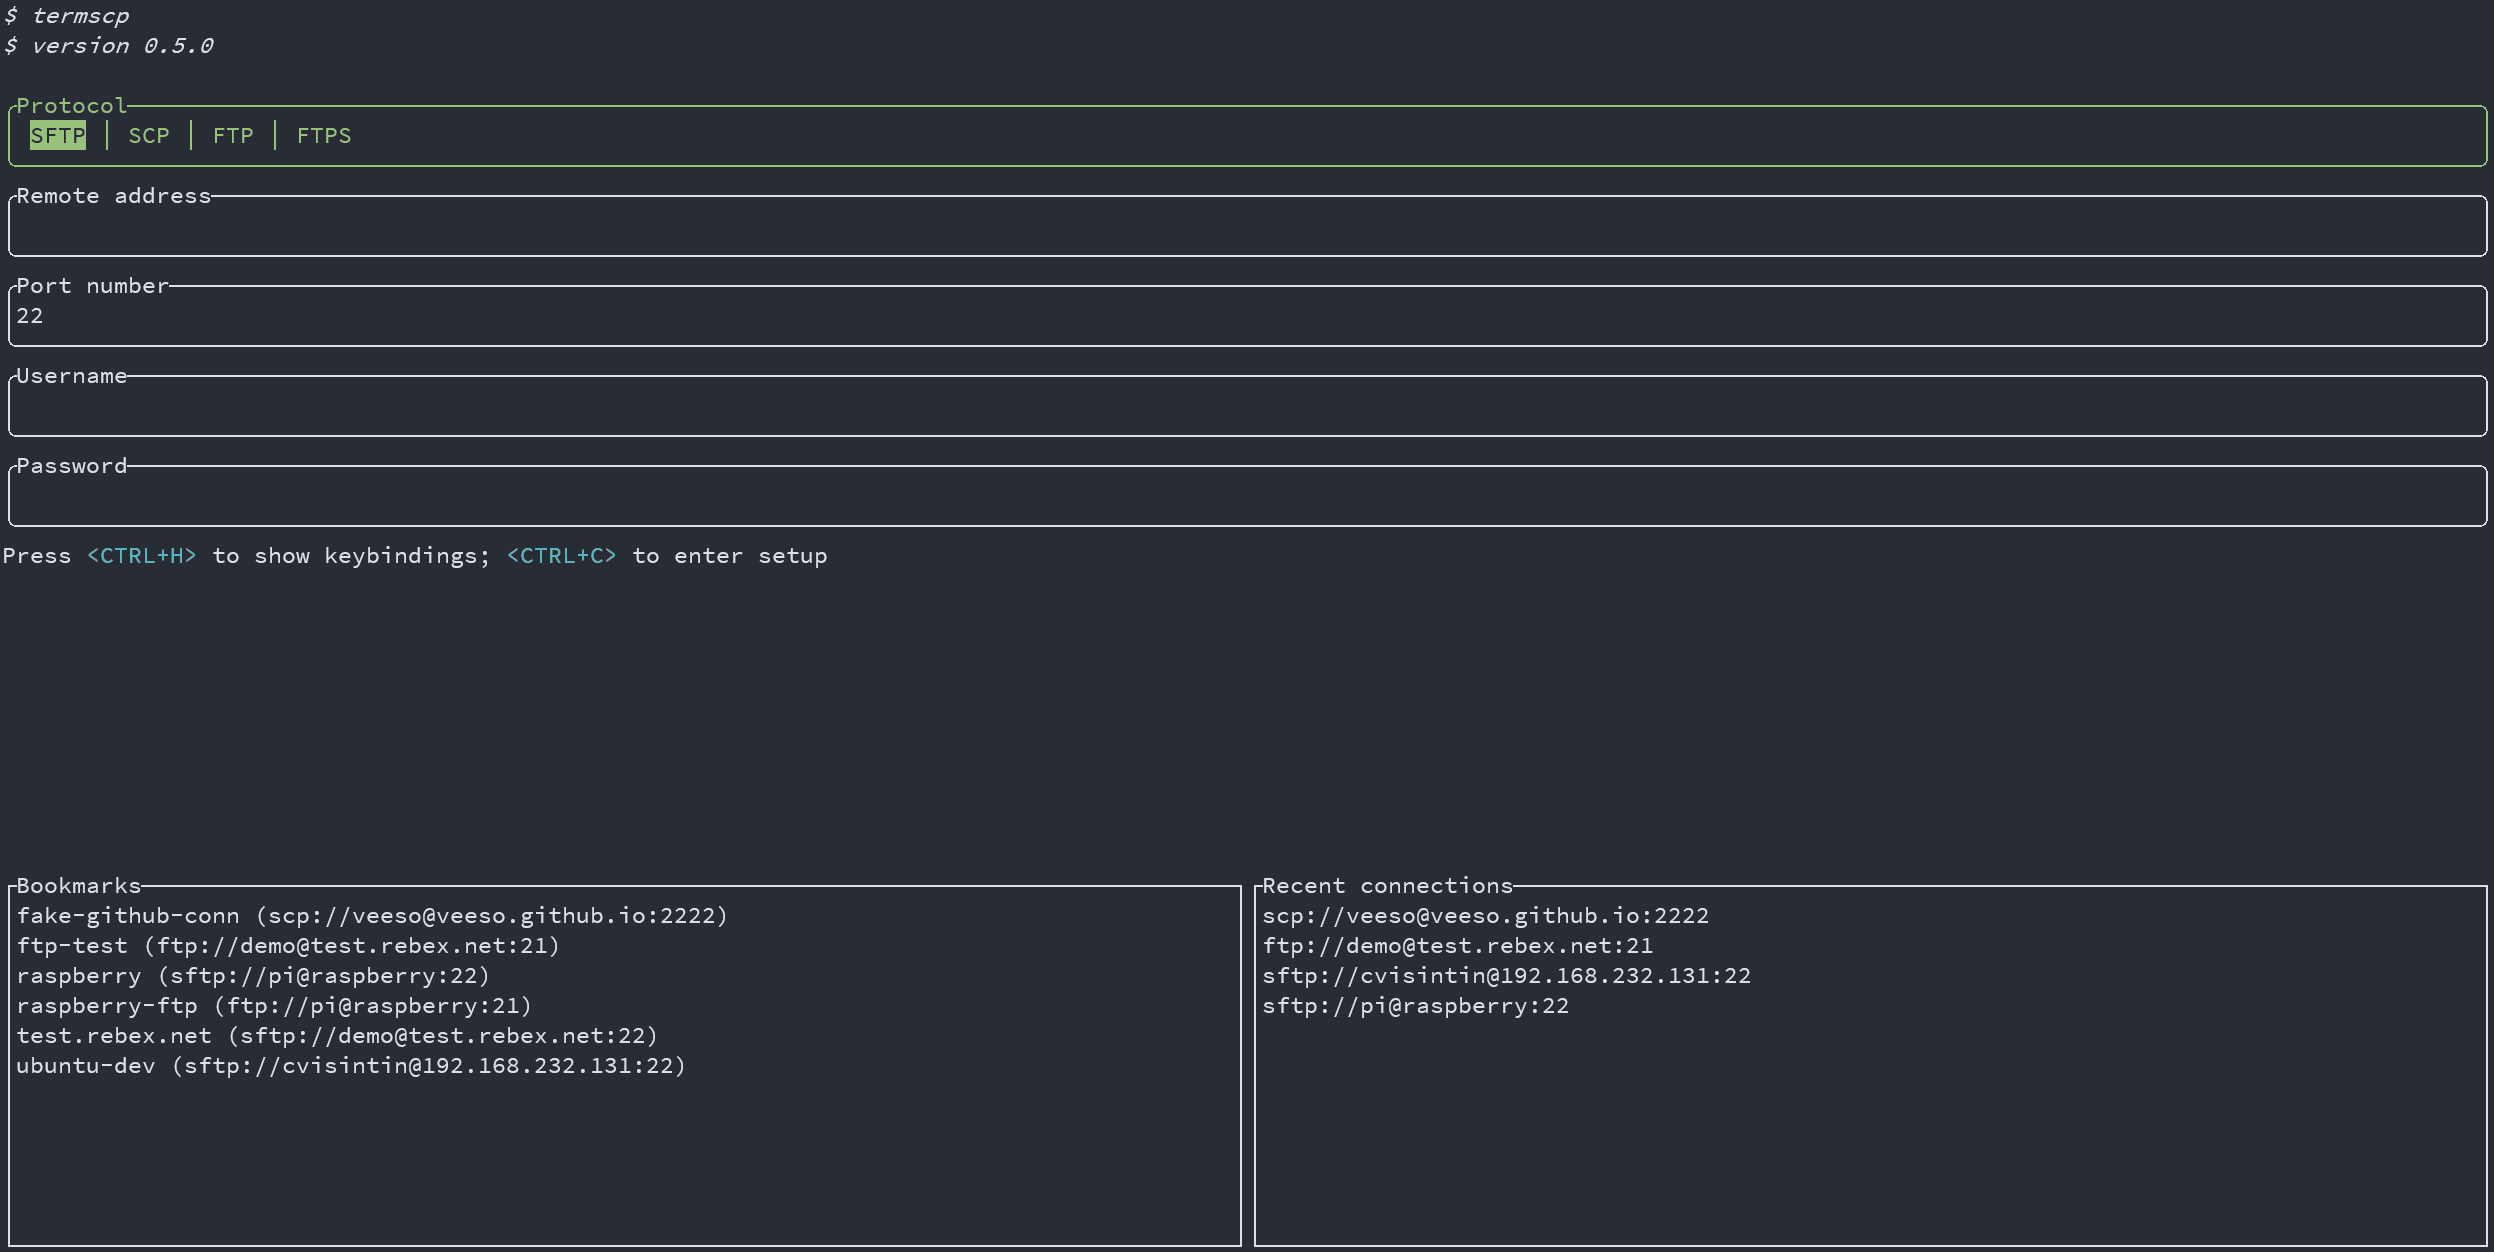Image resolution: width=2494 pixels, height=1252 pixels.
Task: Choose recent sftp://cvisintin@192.168.232.131:22 connection
Action: tap(1505, 976)
